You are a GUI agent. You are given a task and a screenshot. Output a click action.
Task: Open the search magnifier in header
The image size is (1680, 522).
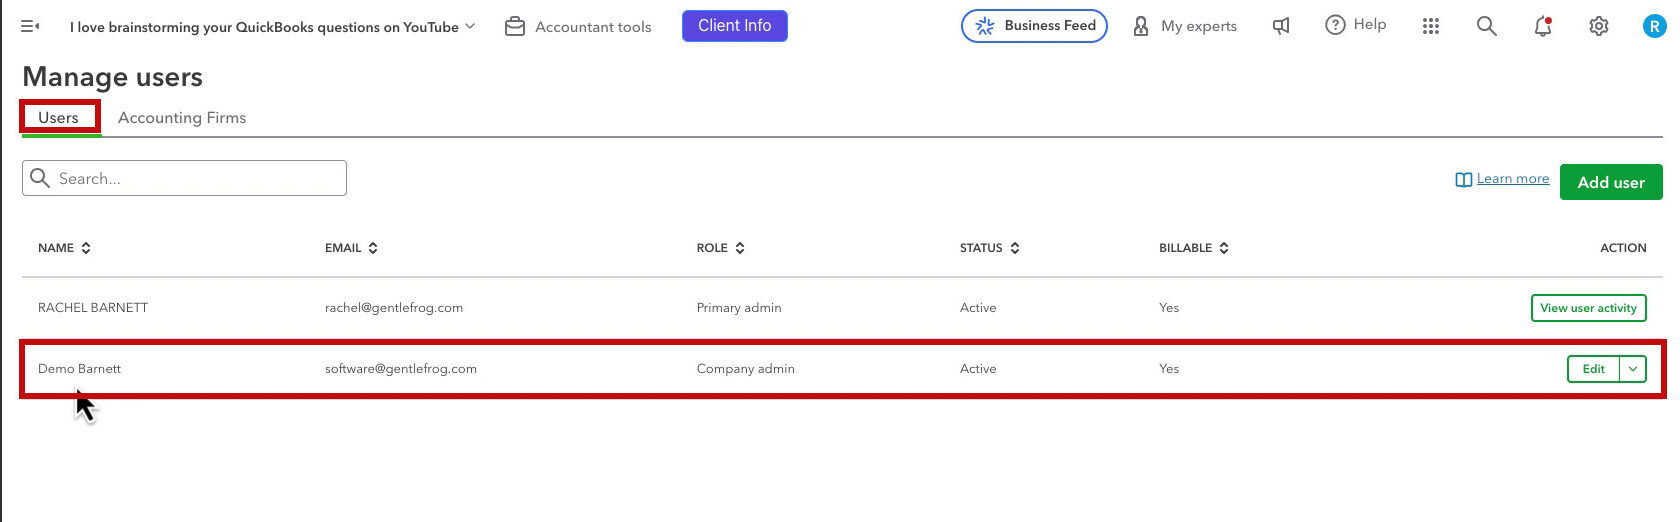point(1487,26)
